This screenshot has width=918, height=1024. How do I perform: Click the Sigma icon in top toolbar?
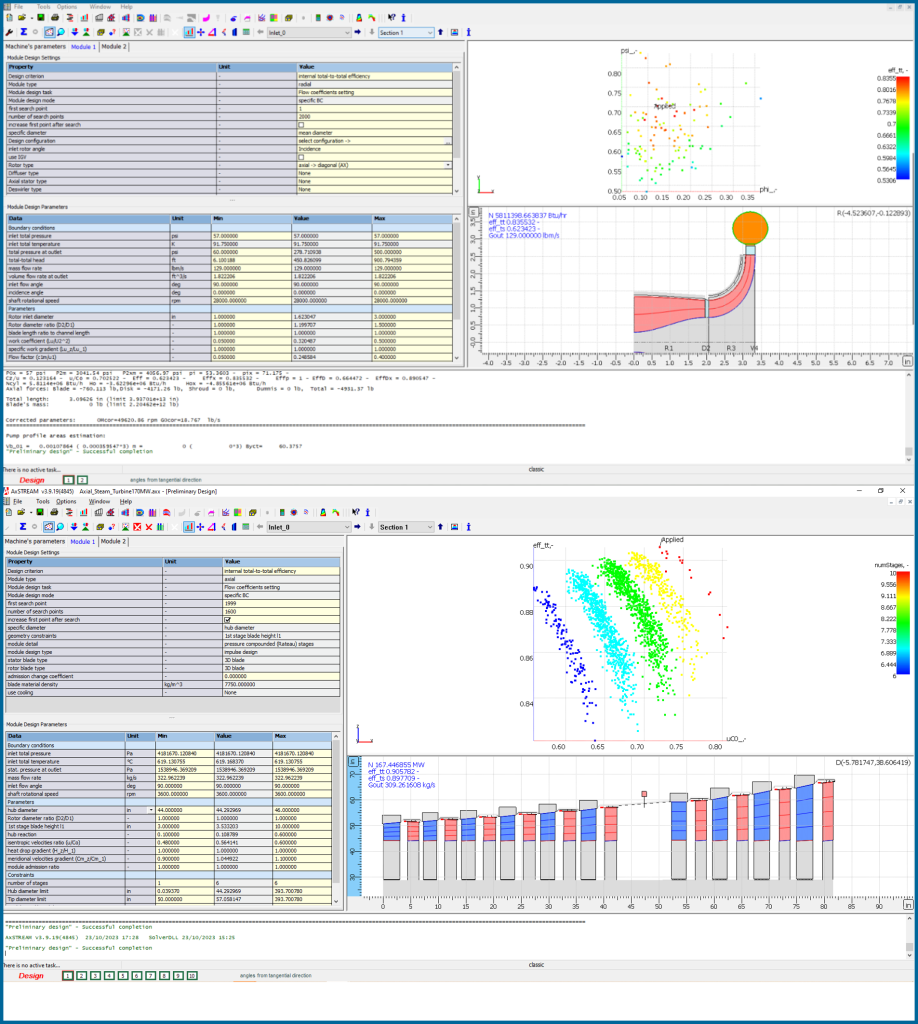tap(22, 32)
